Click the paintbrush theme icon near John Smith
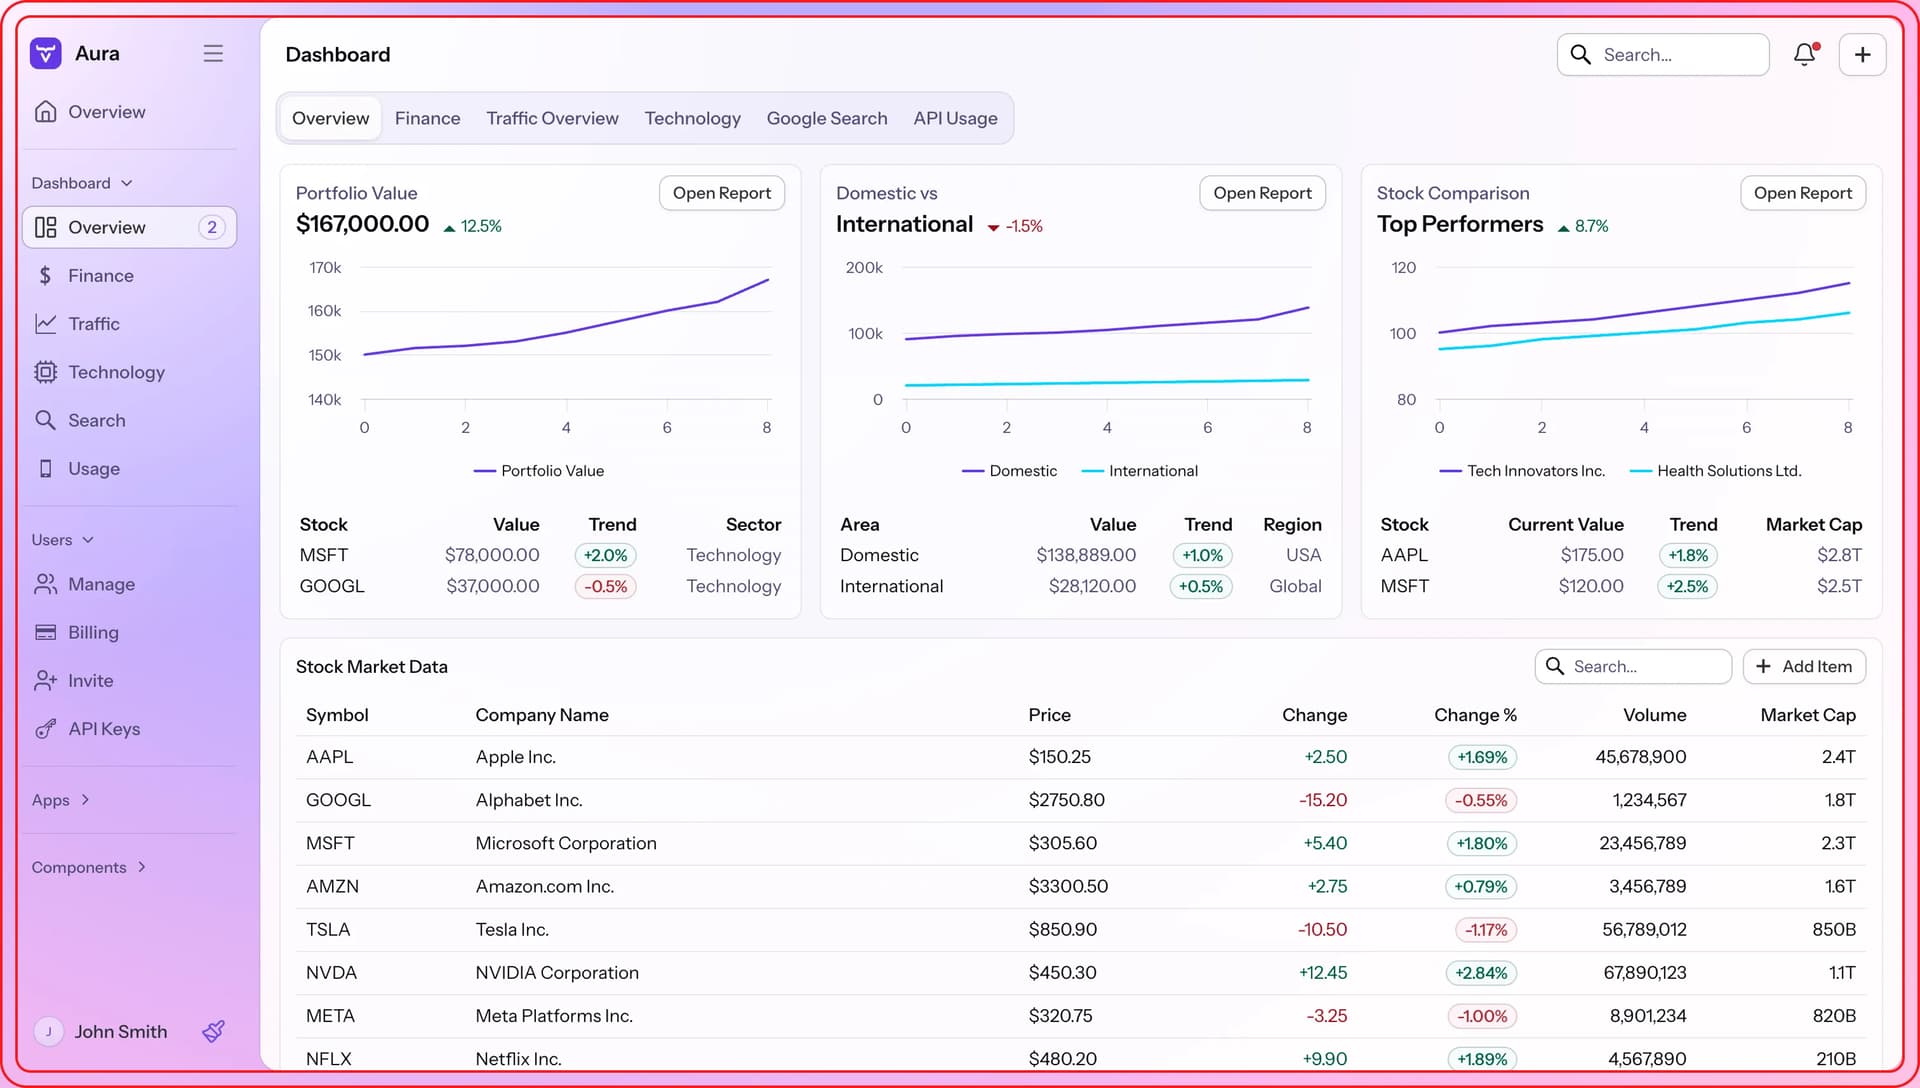Image resolution: width=1920 pixels, height=1088 pixels. 213,1031
